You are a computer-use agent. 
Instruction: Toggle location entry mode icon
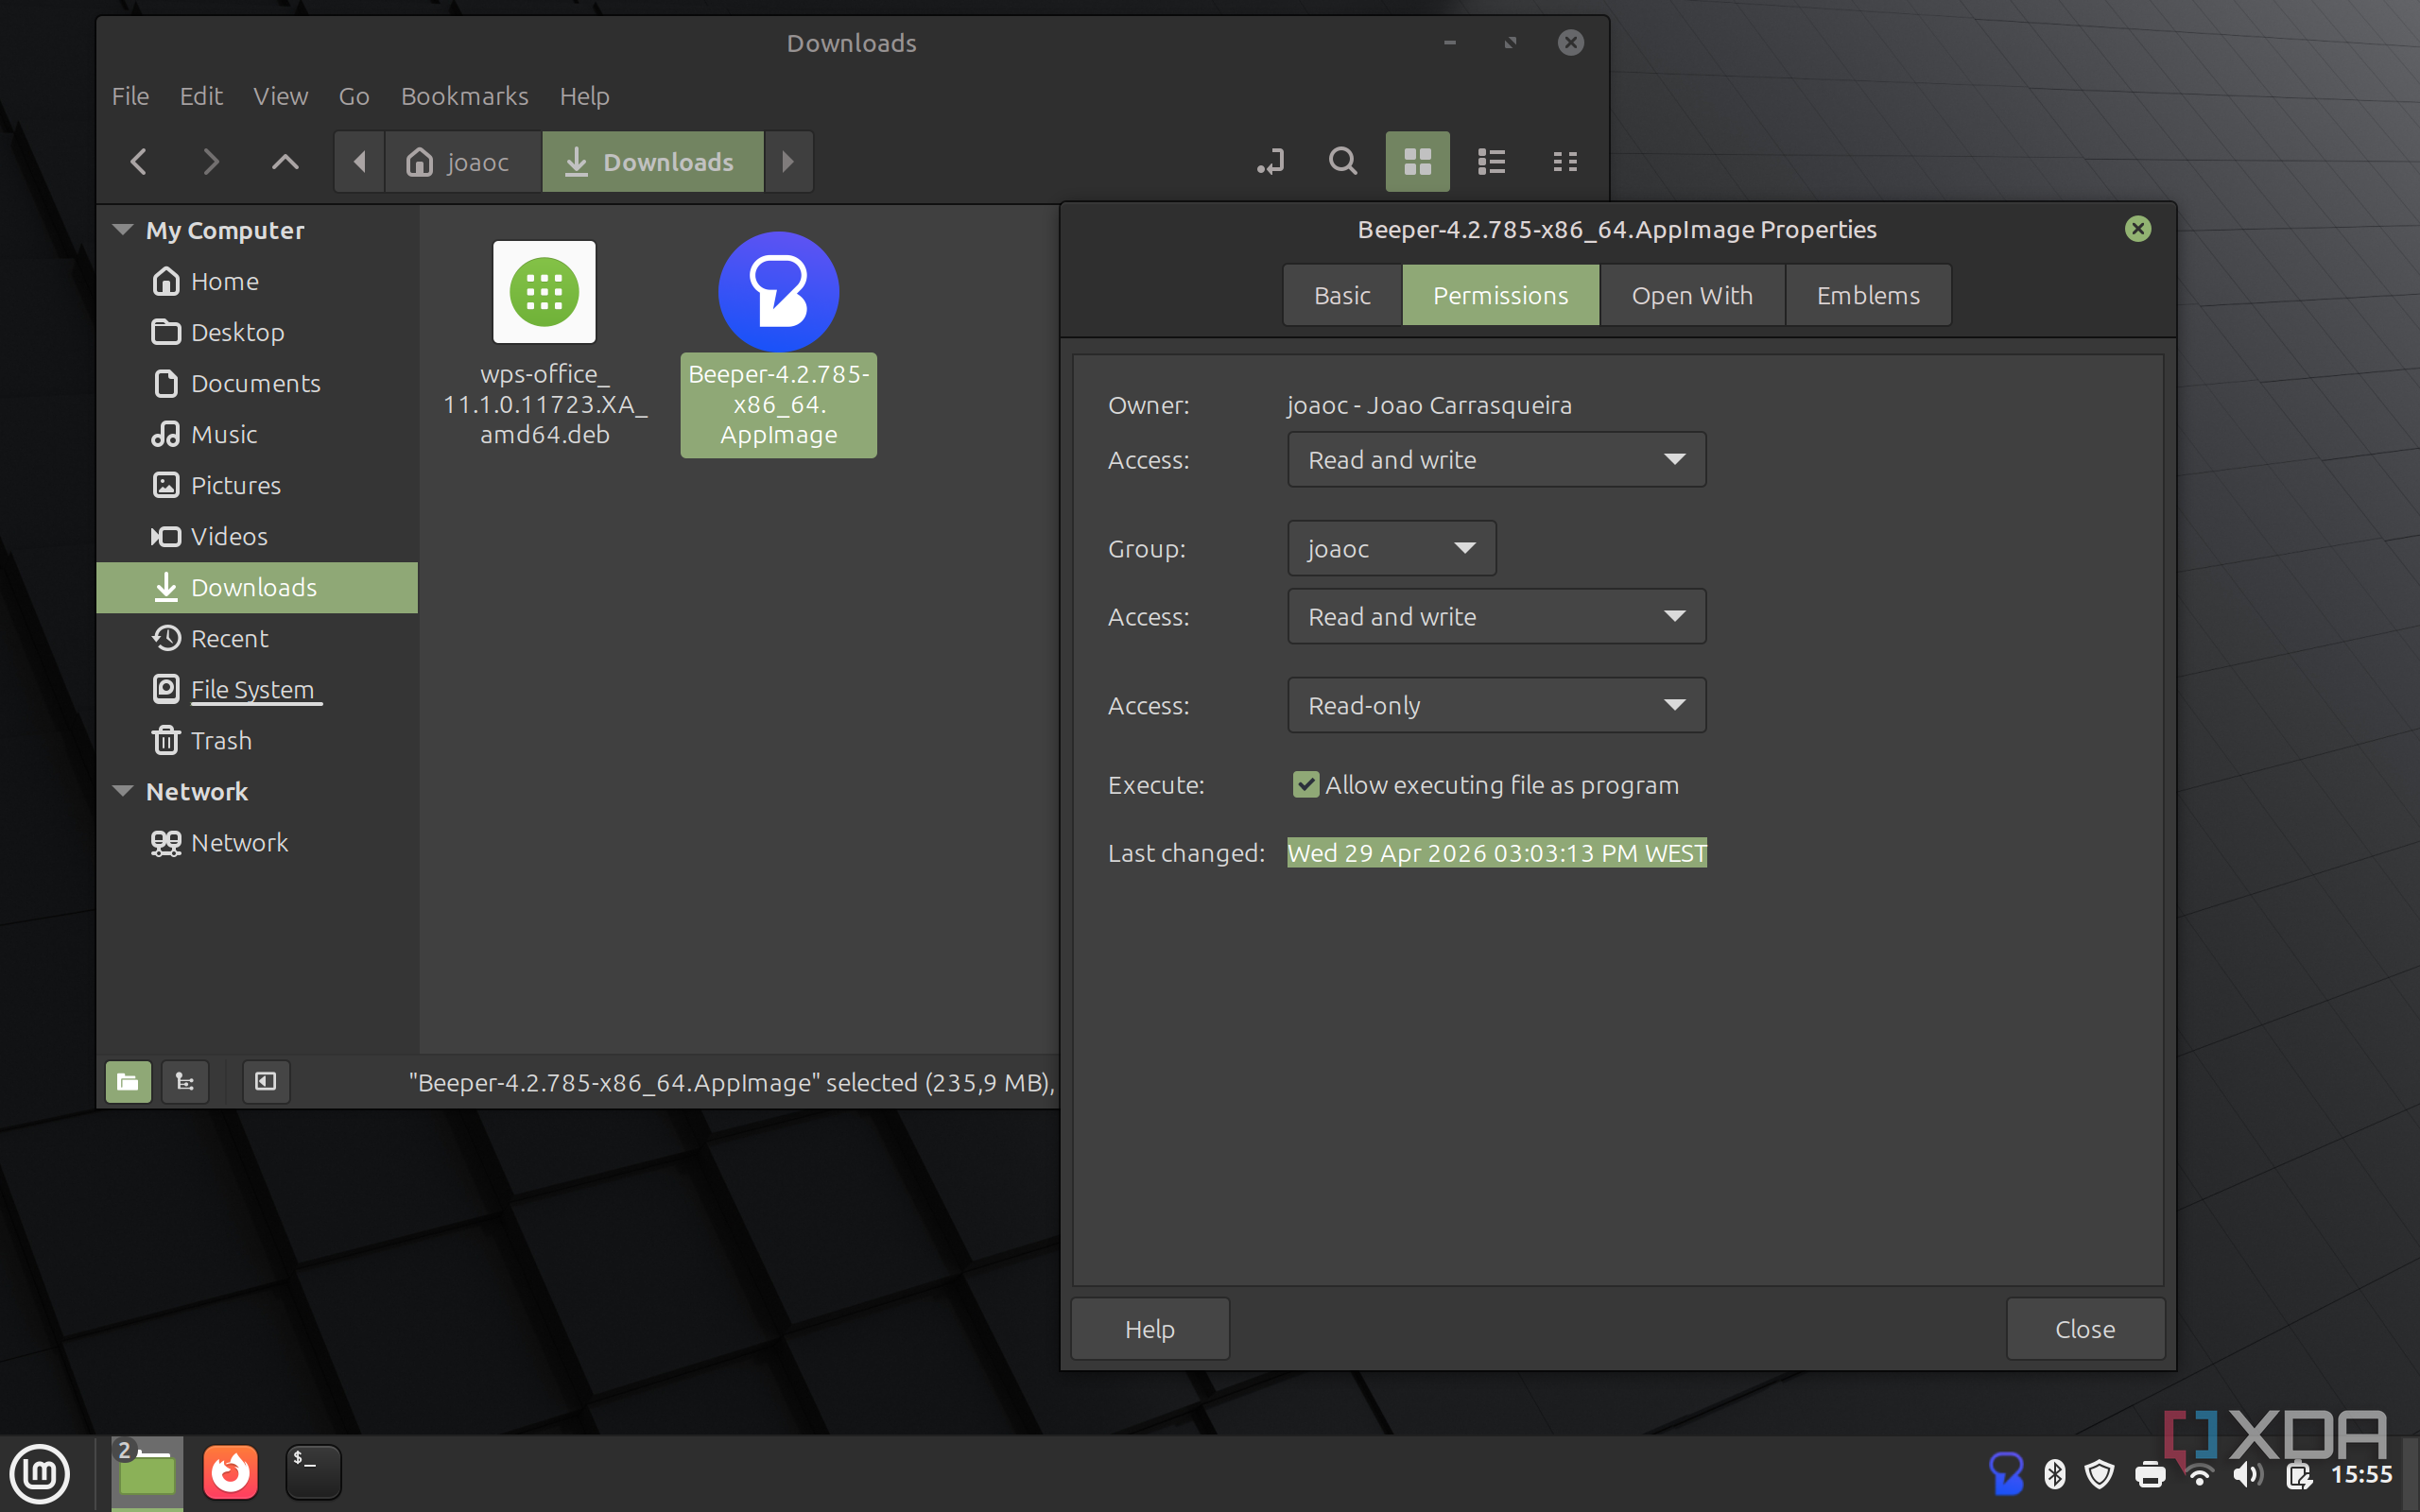pyautogui.click(x=1270, y=161)
